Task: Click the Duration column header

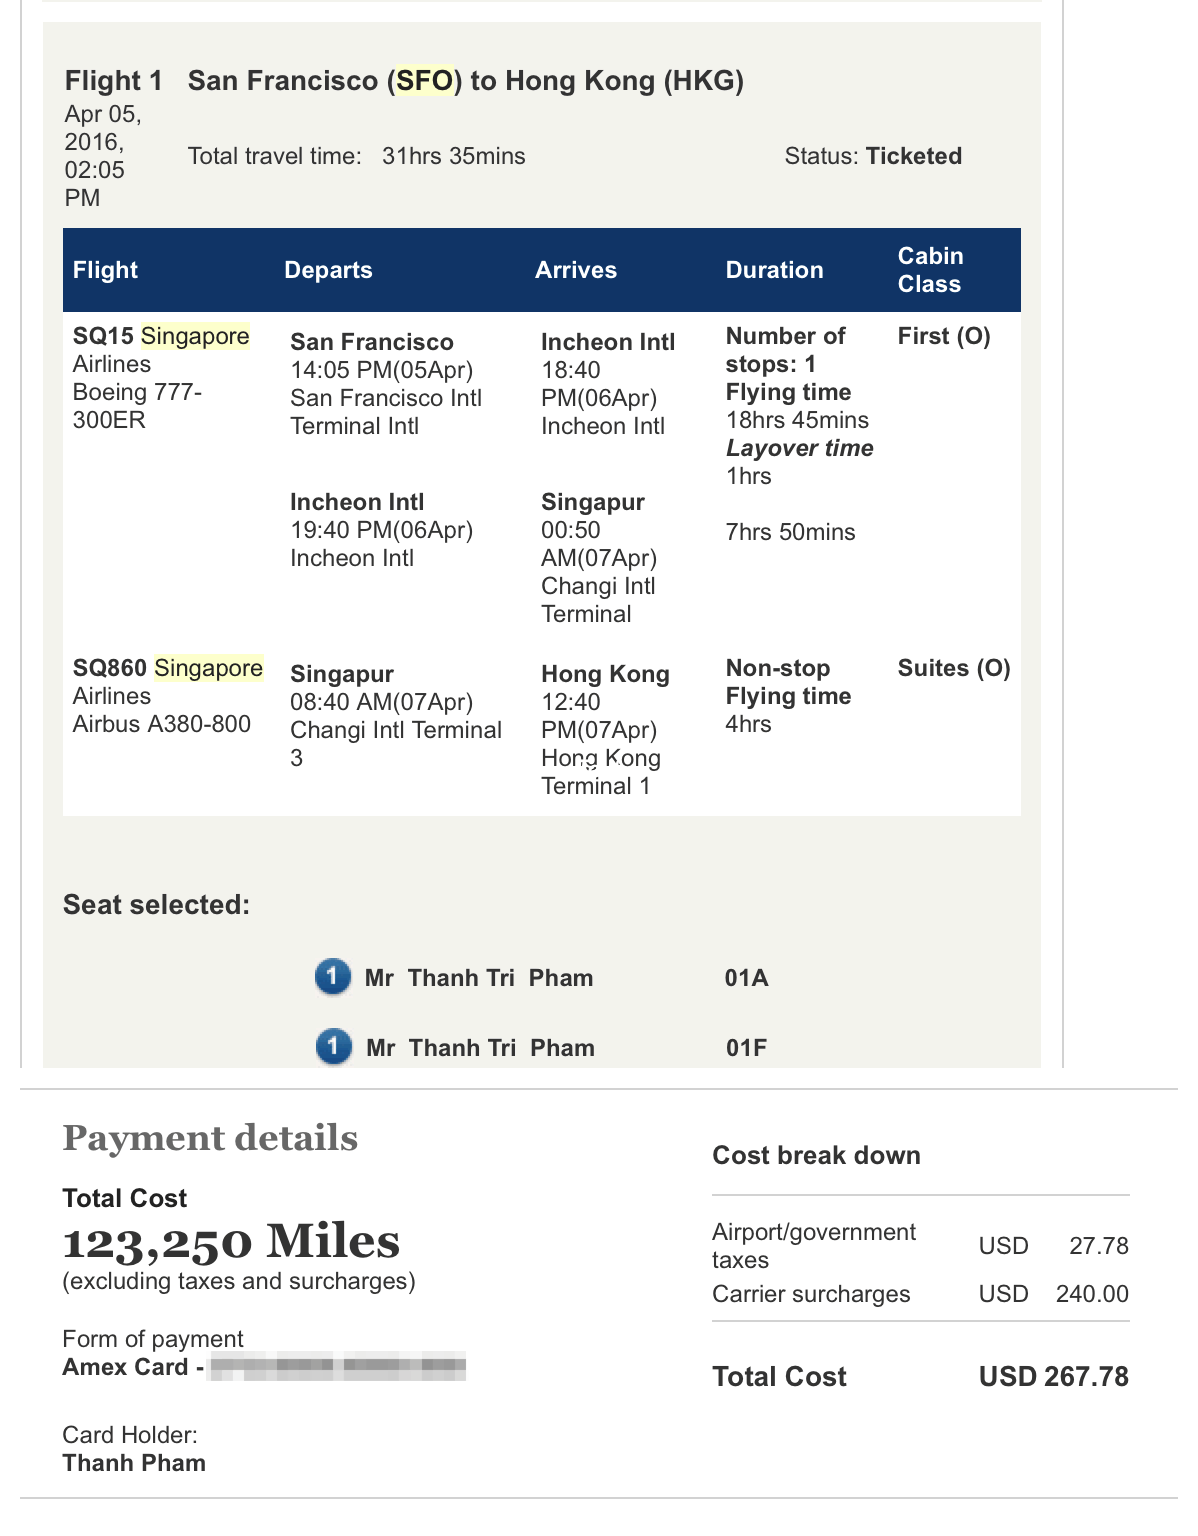Action: (775, 270)
